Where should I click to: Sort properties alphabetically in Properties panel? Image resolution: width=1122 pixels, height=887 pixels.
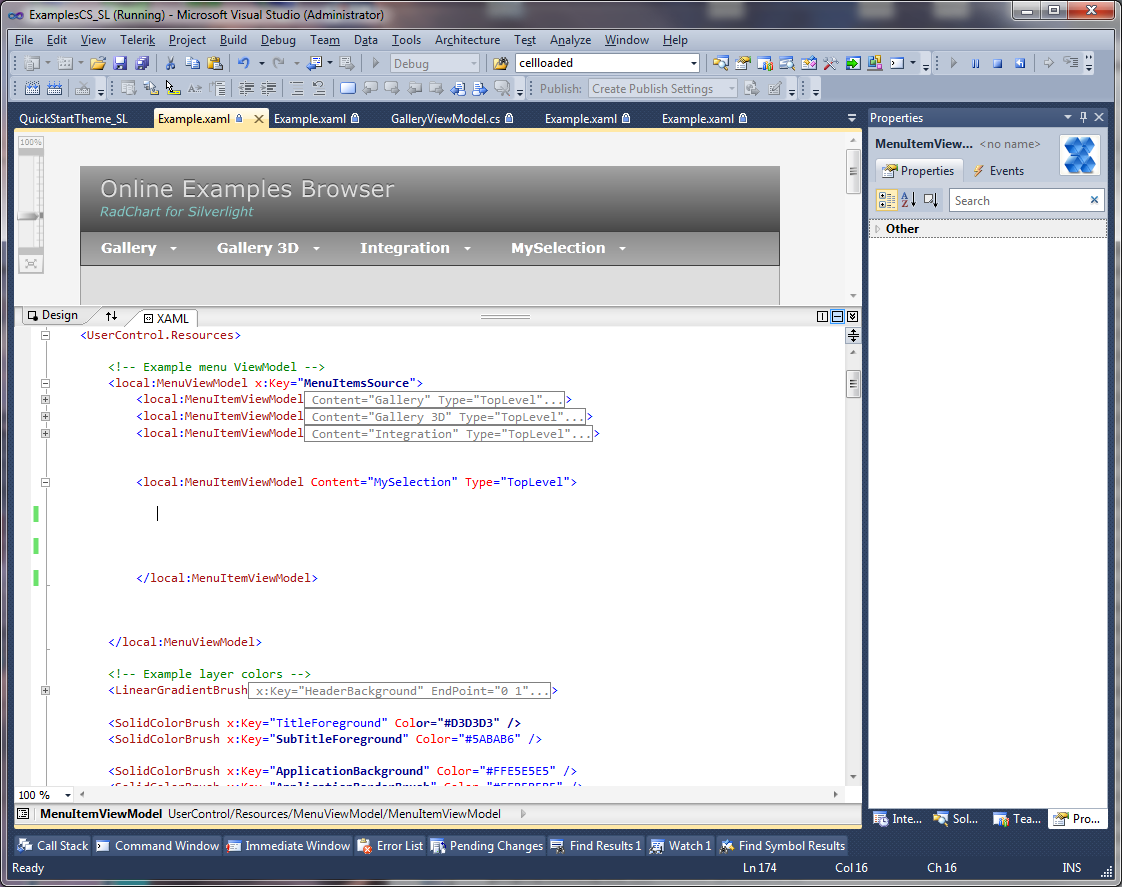pyautogui.click(x=908, y=200)
